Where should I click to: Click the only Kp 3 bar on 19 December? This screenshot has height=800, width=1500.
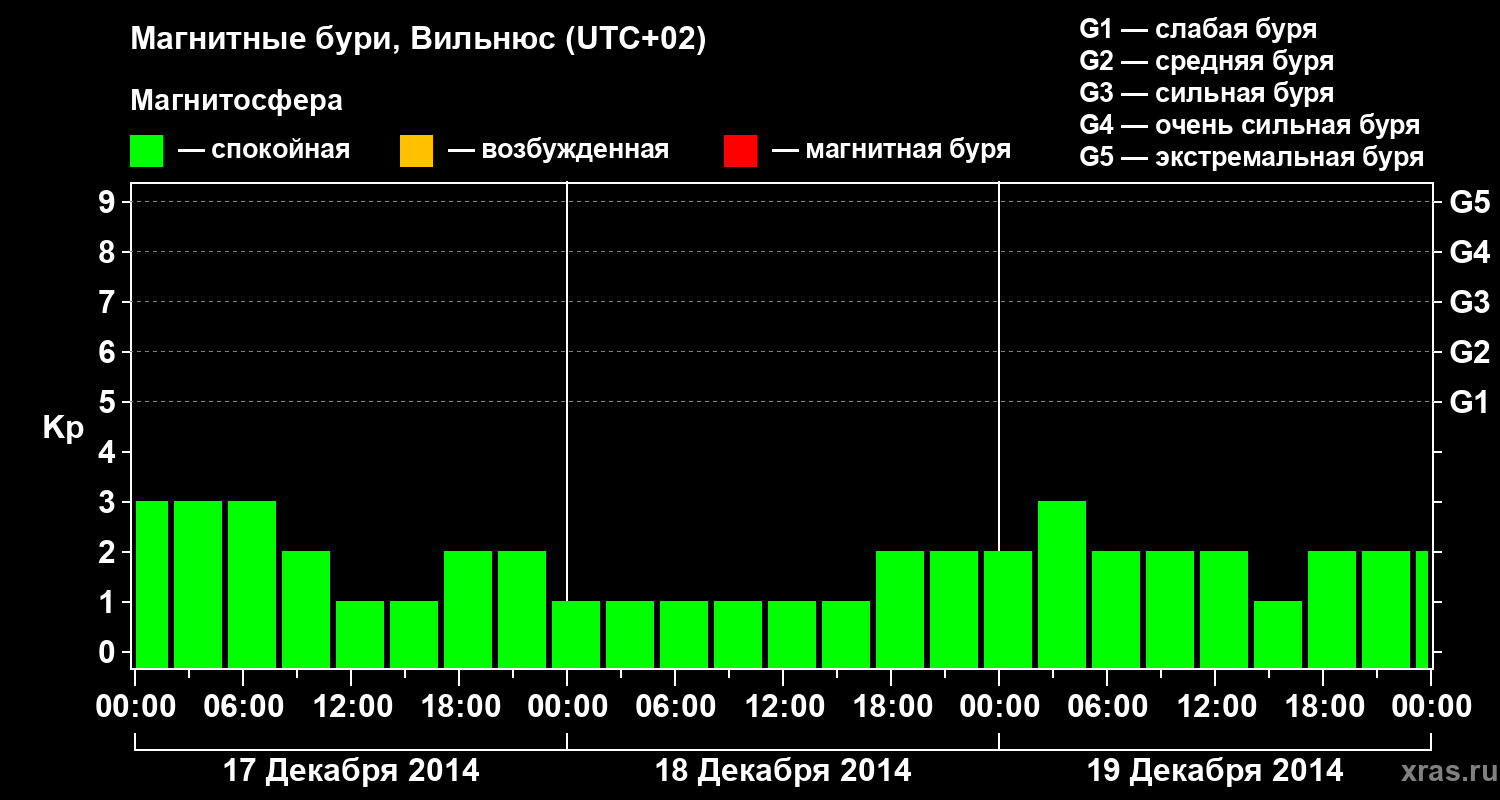[1062, 584]
